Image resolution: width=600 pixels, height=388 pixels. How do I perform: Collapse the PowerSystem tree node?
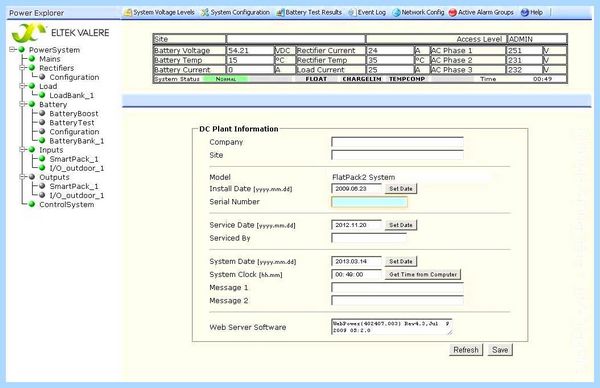(12, 50)
